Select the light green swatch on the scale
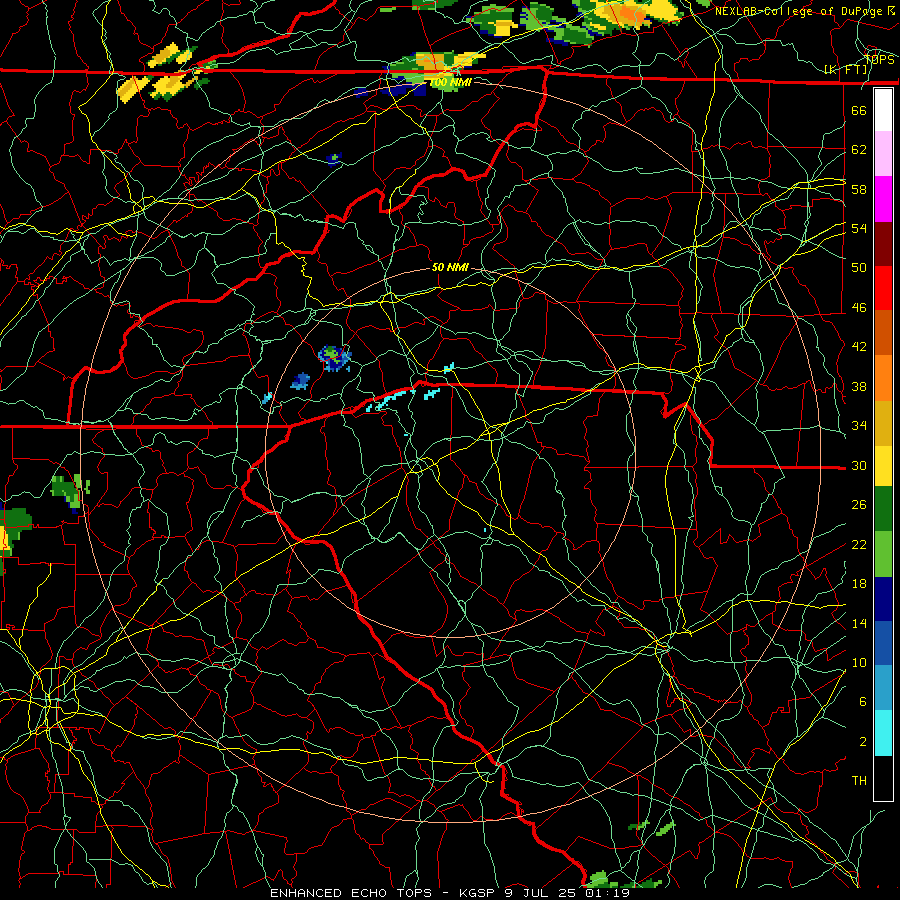 [x=883, y=554]
